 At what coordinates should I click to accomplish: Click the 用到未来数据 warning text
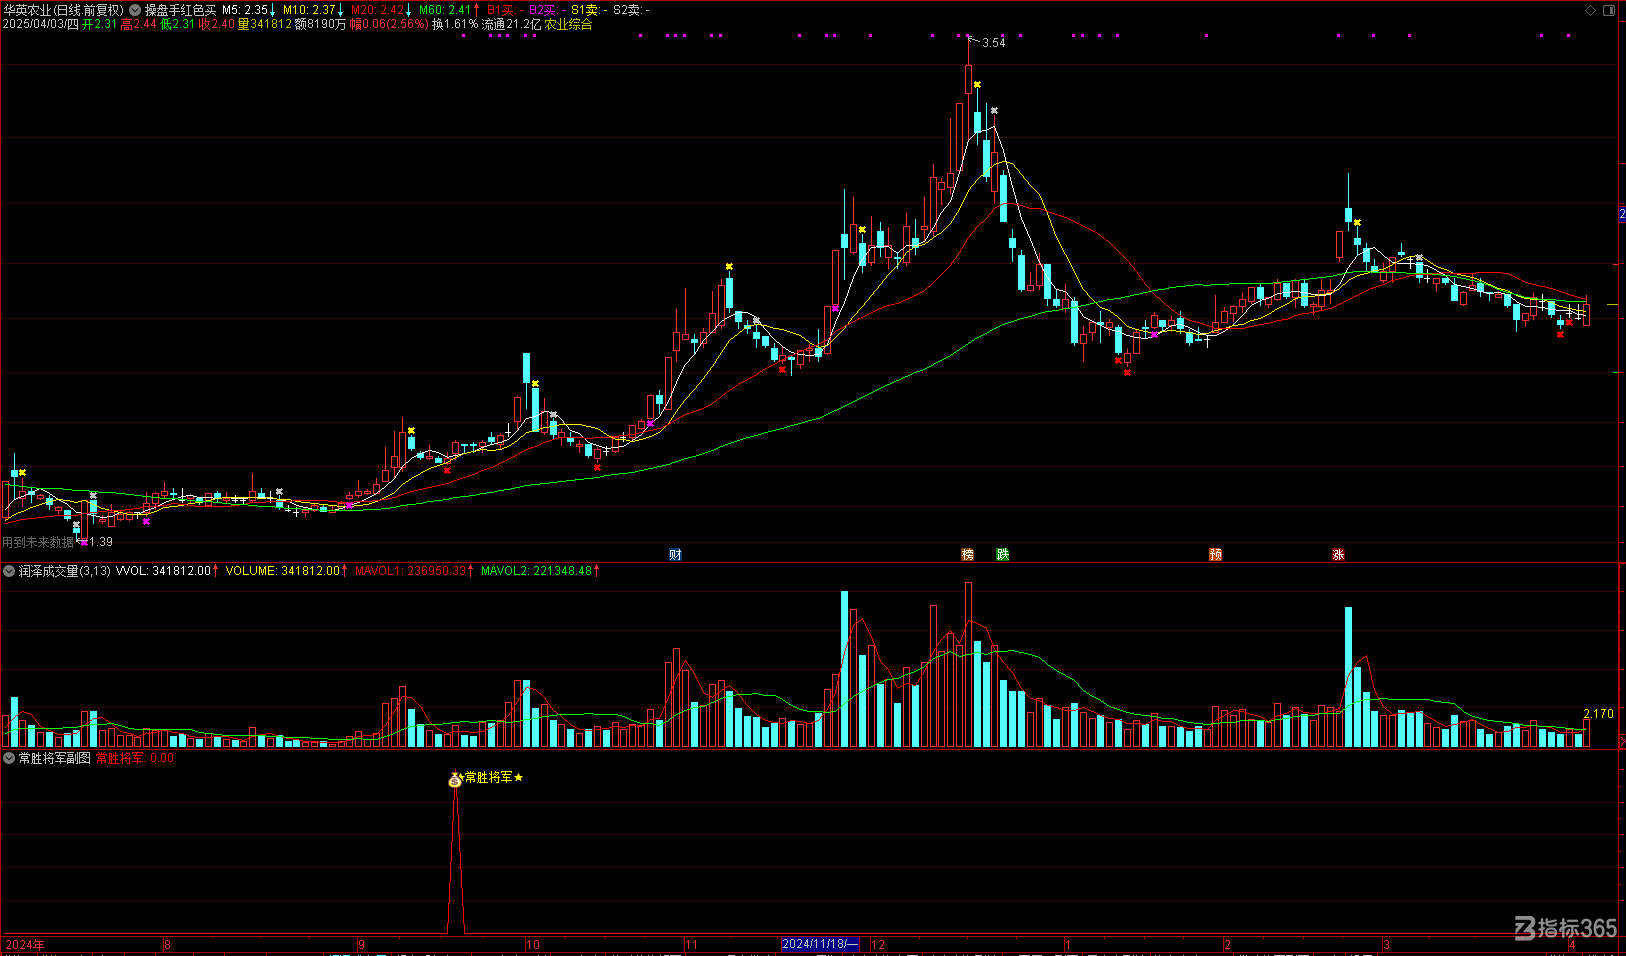pos(38,542)
